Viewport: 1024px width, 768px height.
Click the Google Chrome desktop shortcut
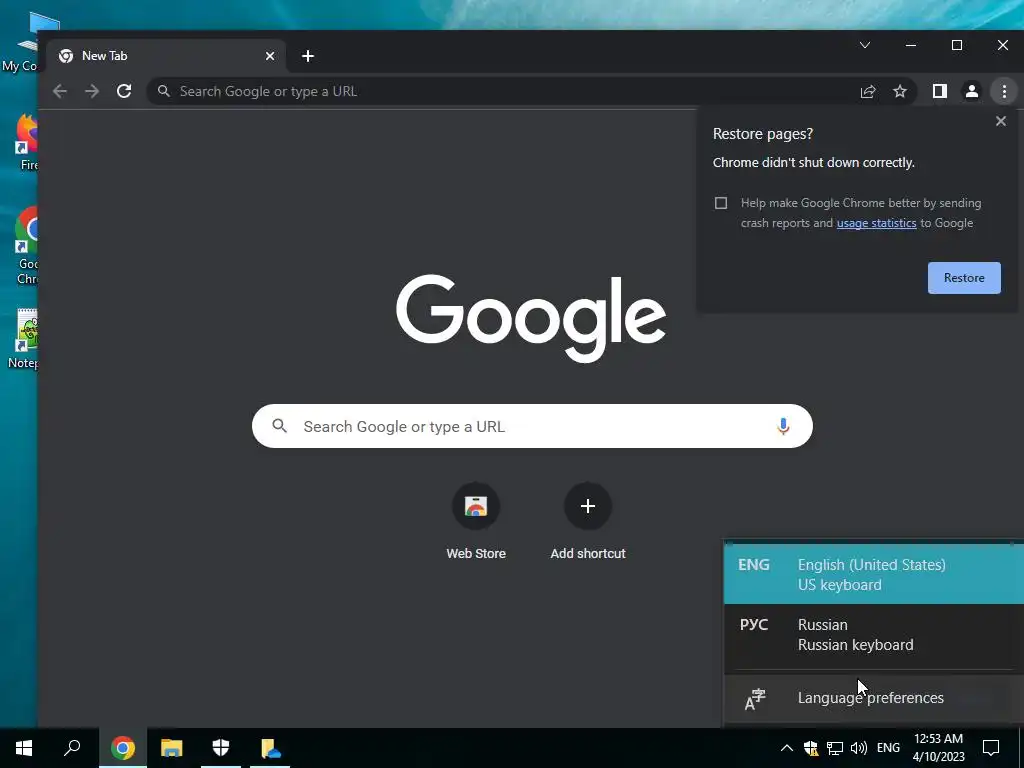[25, 247]
